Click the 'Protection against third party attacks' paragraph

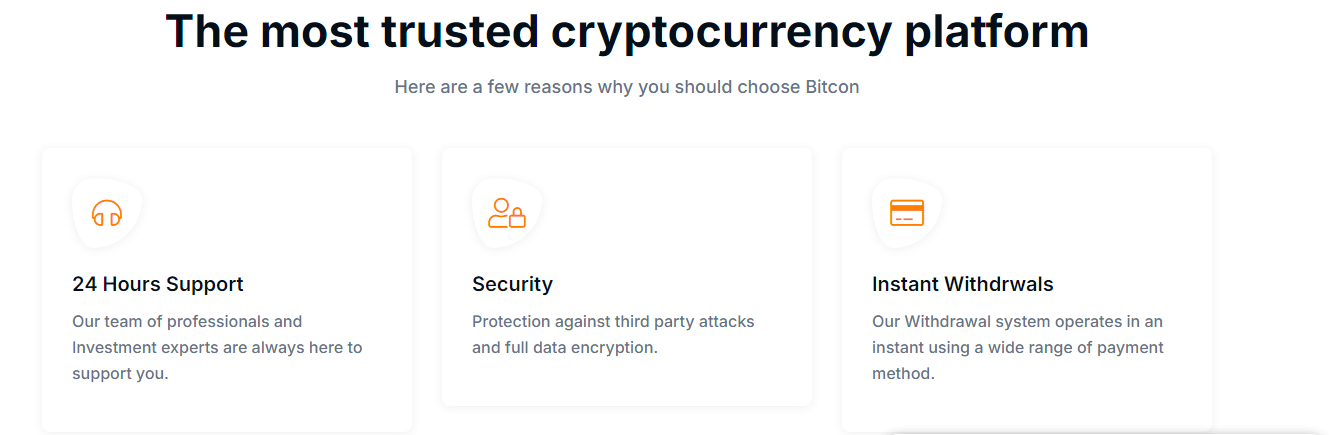[x=613, y=335]
